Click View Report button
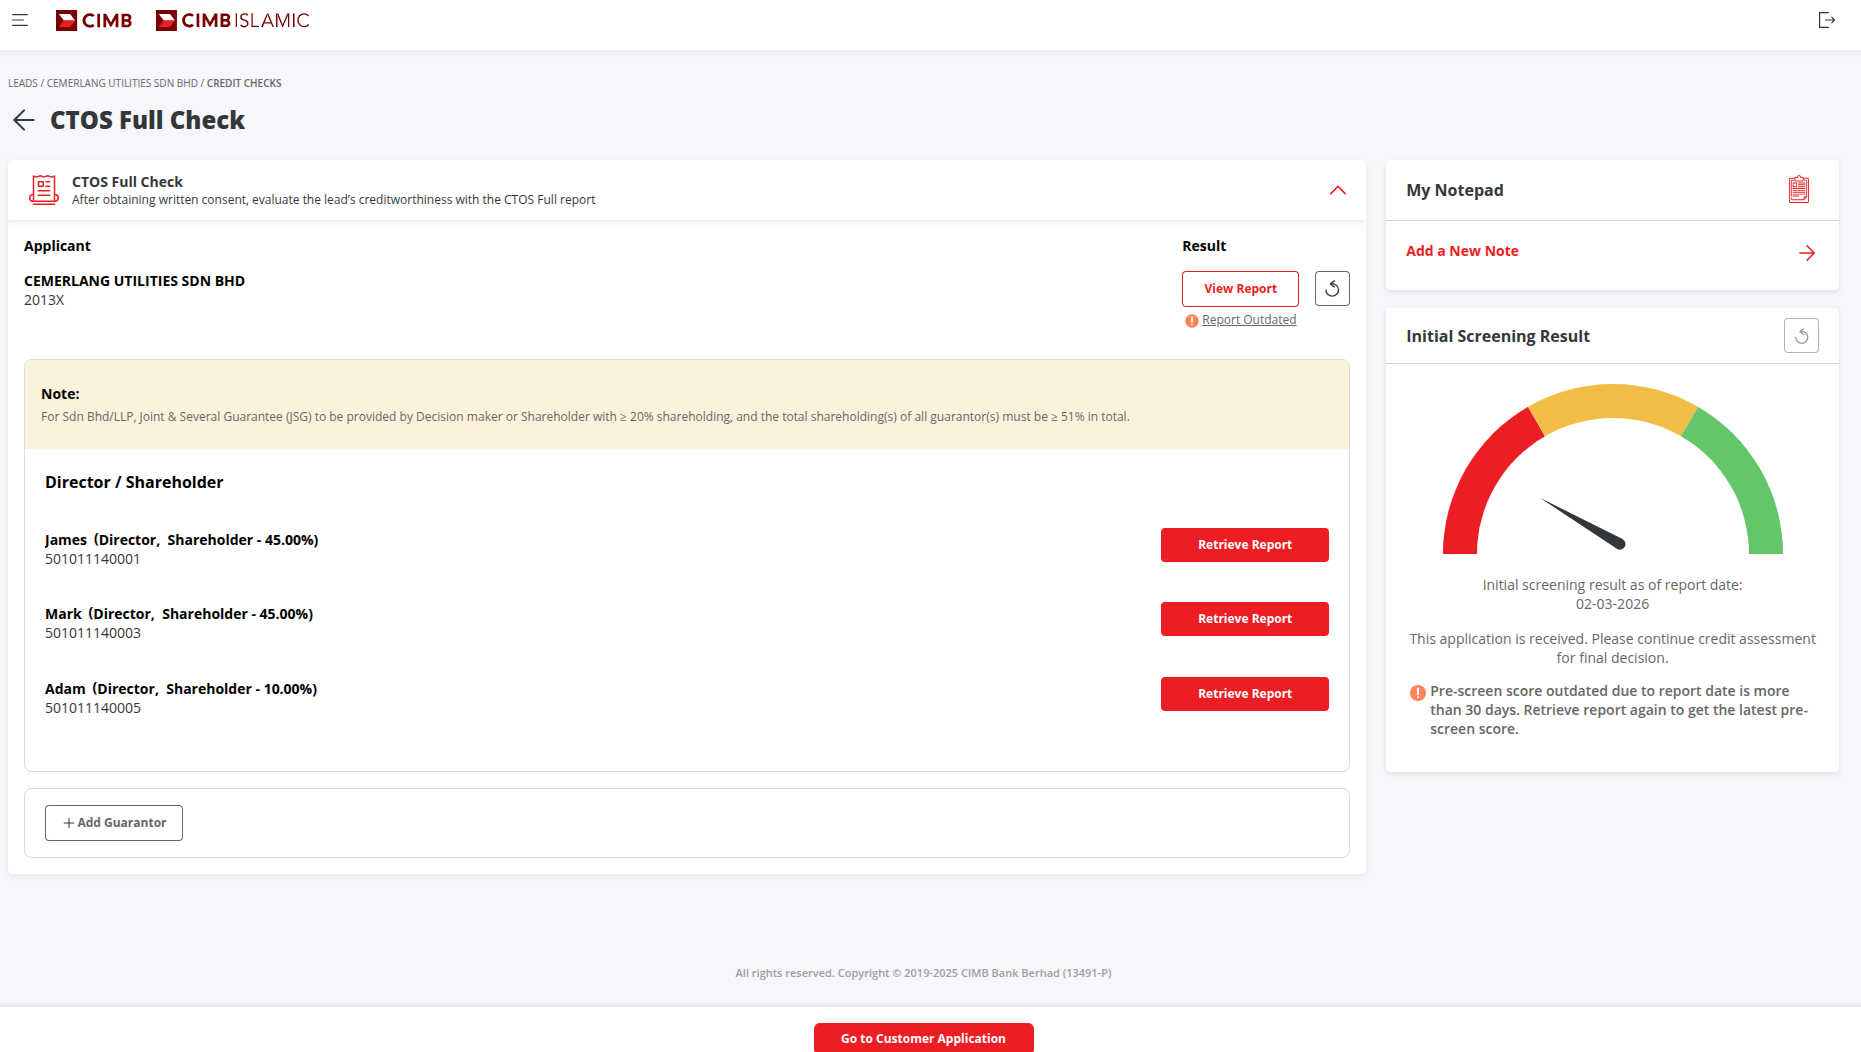This screenshot has height=1052, width=1861. point(1240,289)
